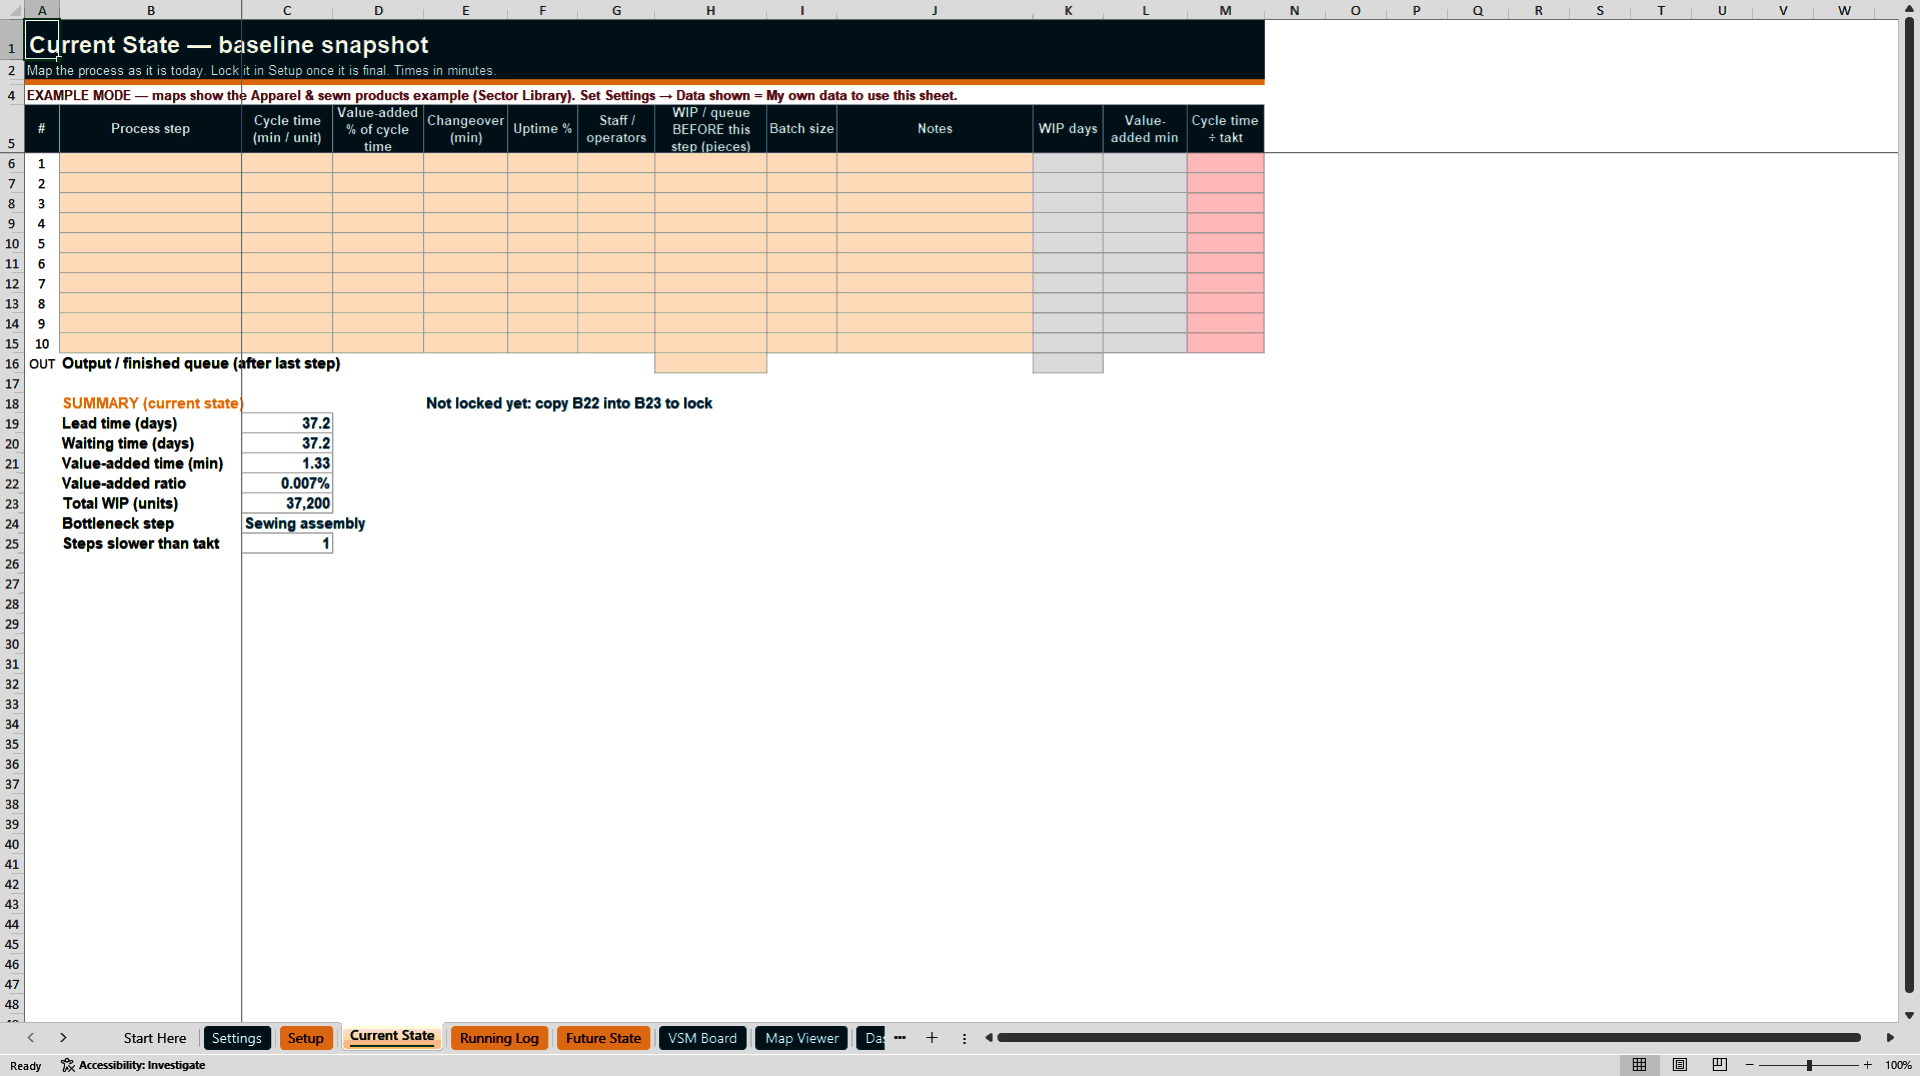Select the EXAMPLE MODE notice row
Viewport: 1920px width, 1076px height.
[644, 95]
